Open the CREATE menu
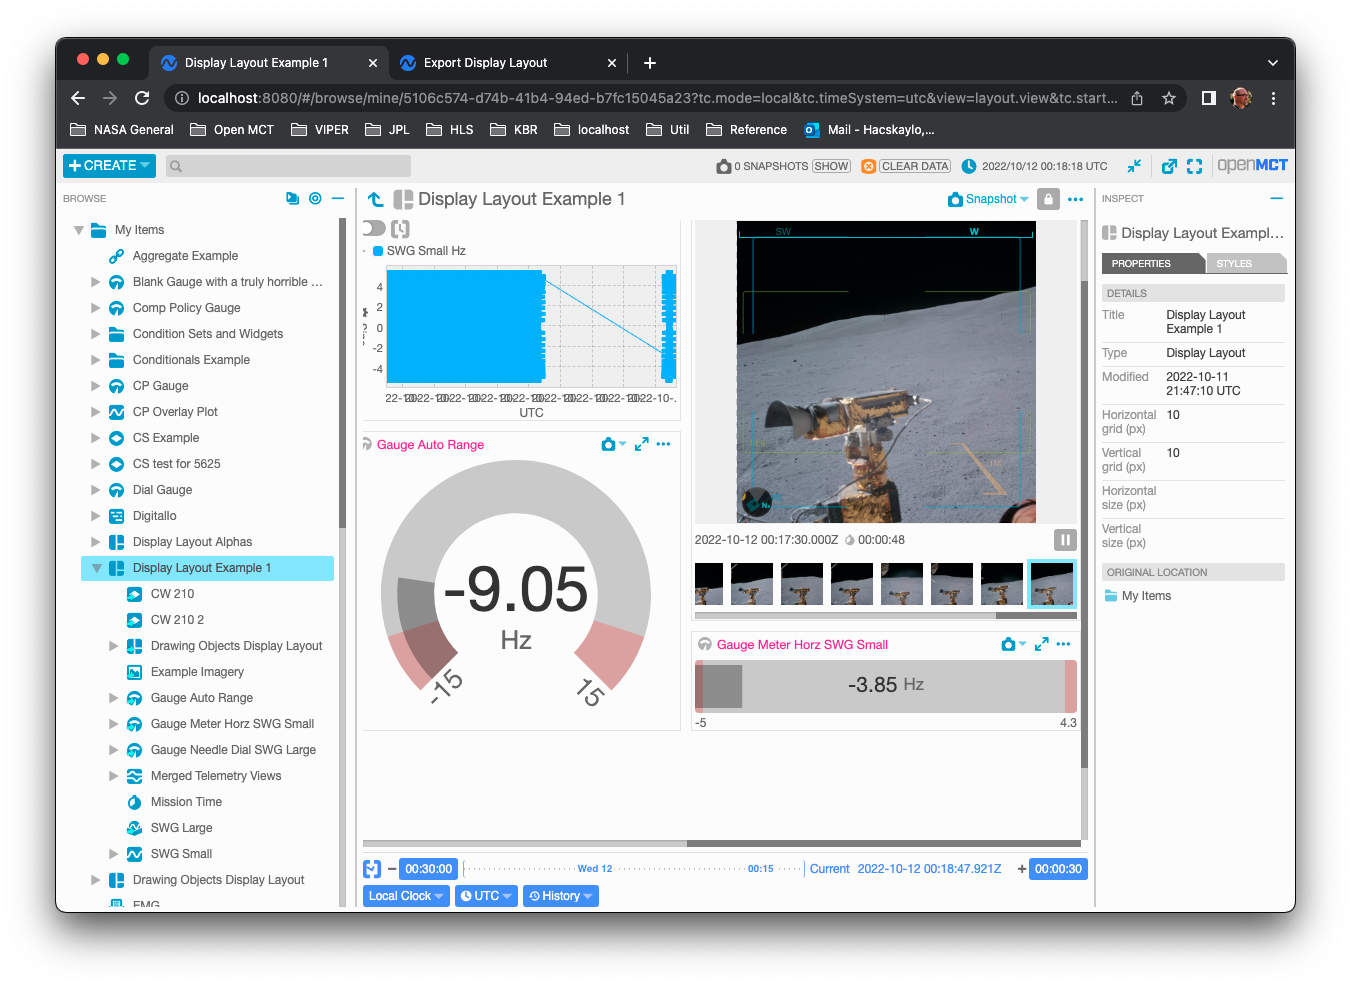The height and width of the screenshot is (986, 1351). 108,165
